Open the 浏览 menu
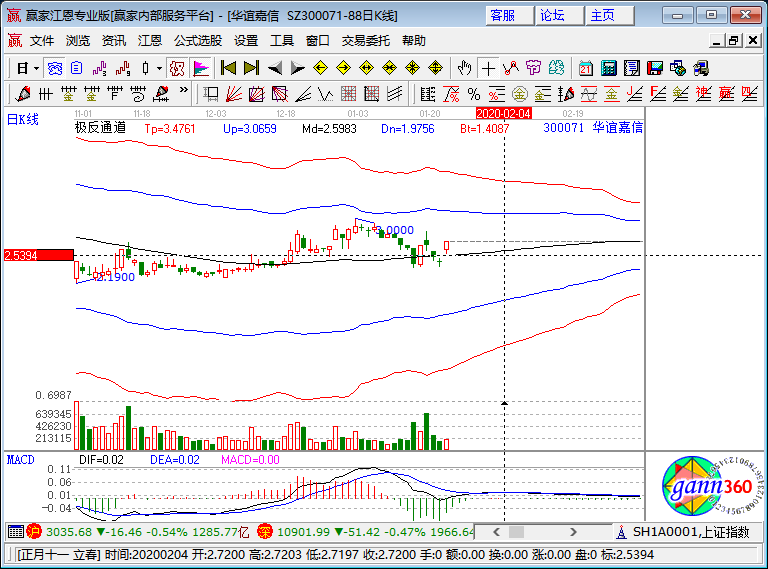768x569 pixels. point(78,41)
